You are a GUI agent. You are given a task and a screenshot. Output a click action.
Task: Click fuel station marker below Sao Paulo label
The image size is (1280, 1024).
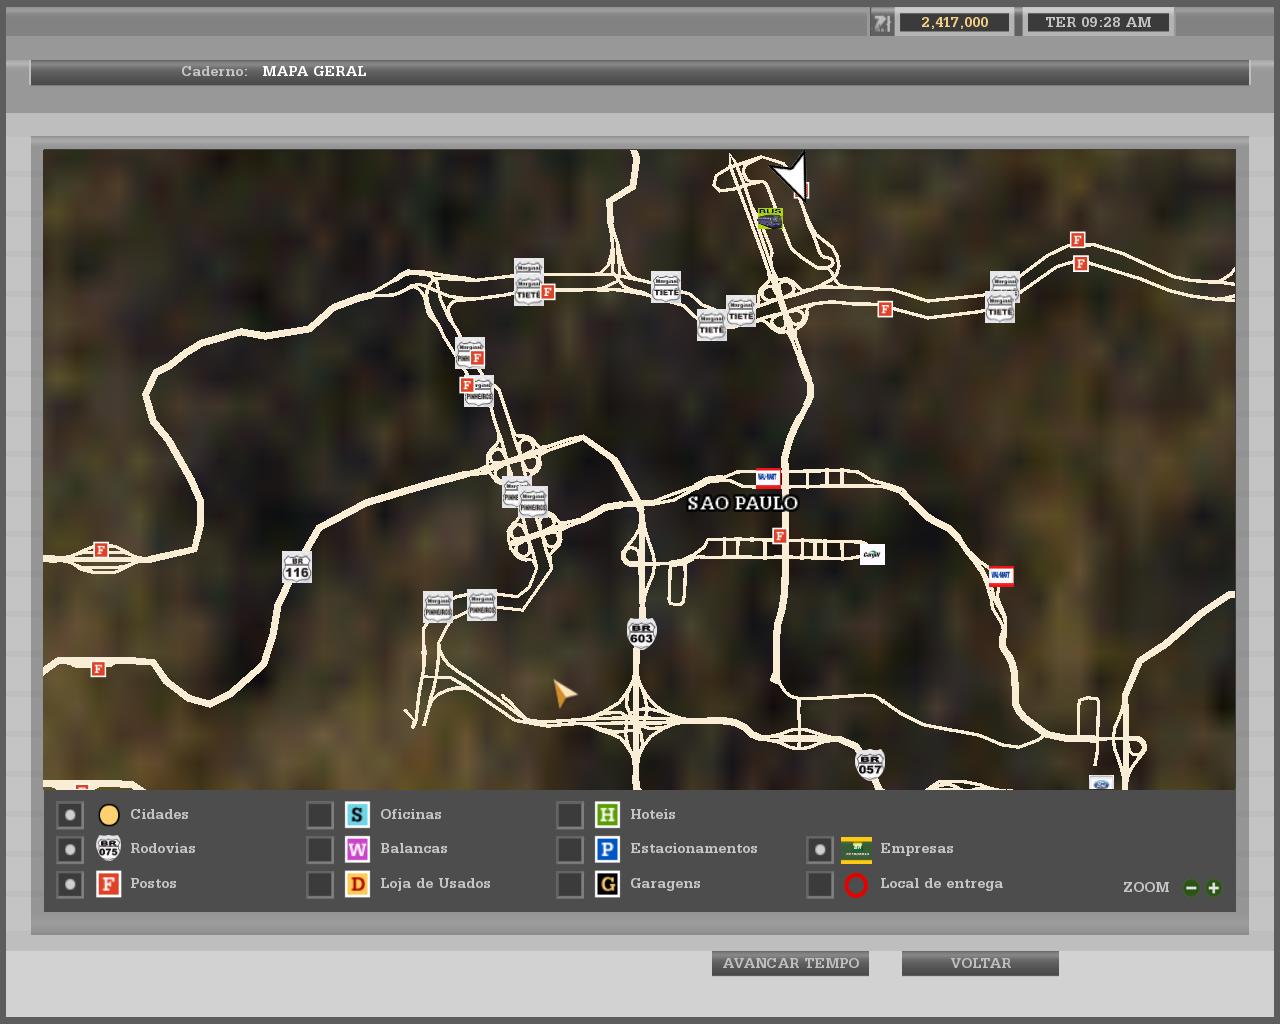[x=779, y=536]
